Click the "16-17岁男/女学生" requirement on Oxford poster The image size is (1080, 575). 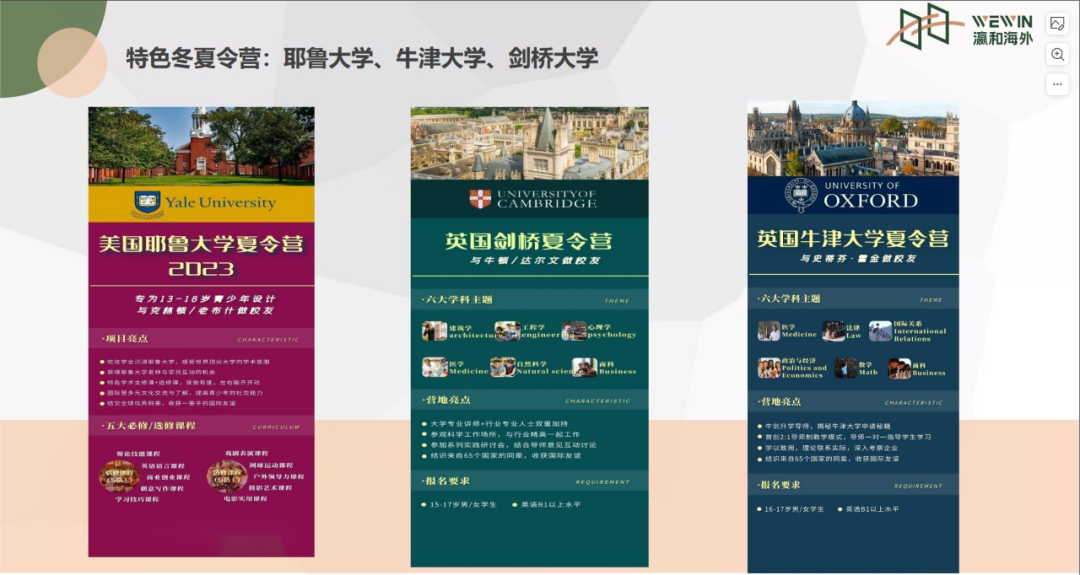pos(793,510)
